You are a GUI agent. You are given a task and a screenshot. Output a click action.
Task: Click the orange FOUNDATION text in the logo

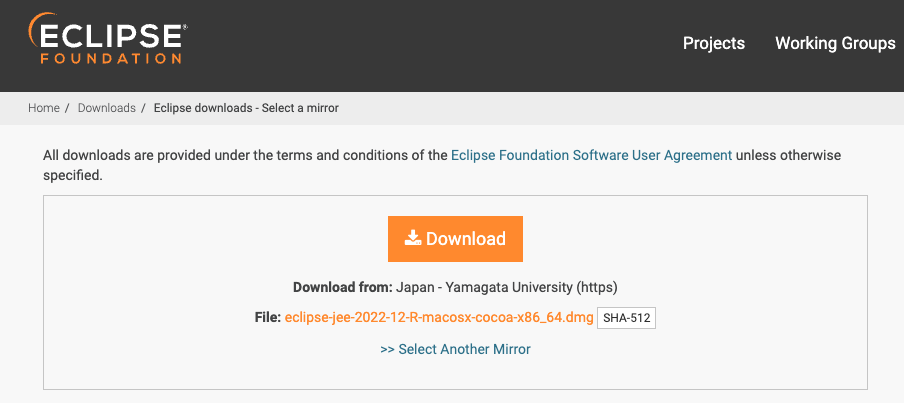(x=111, y=59)
